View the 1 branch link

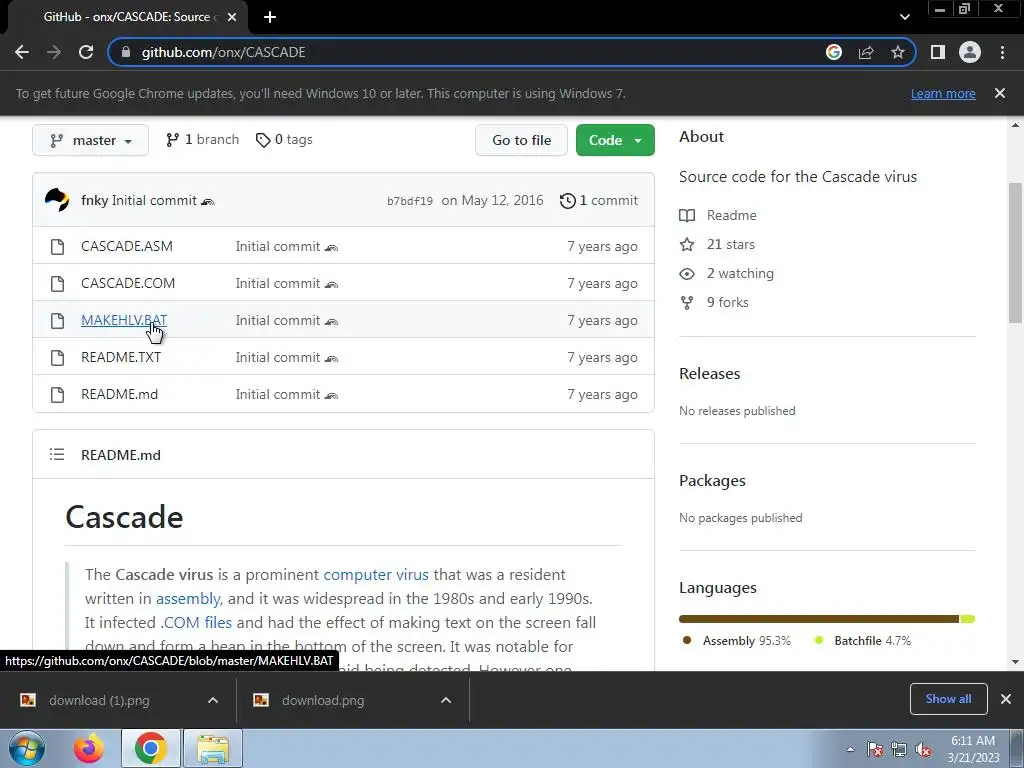[x=202, y=140]
